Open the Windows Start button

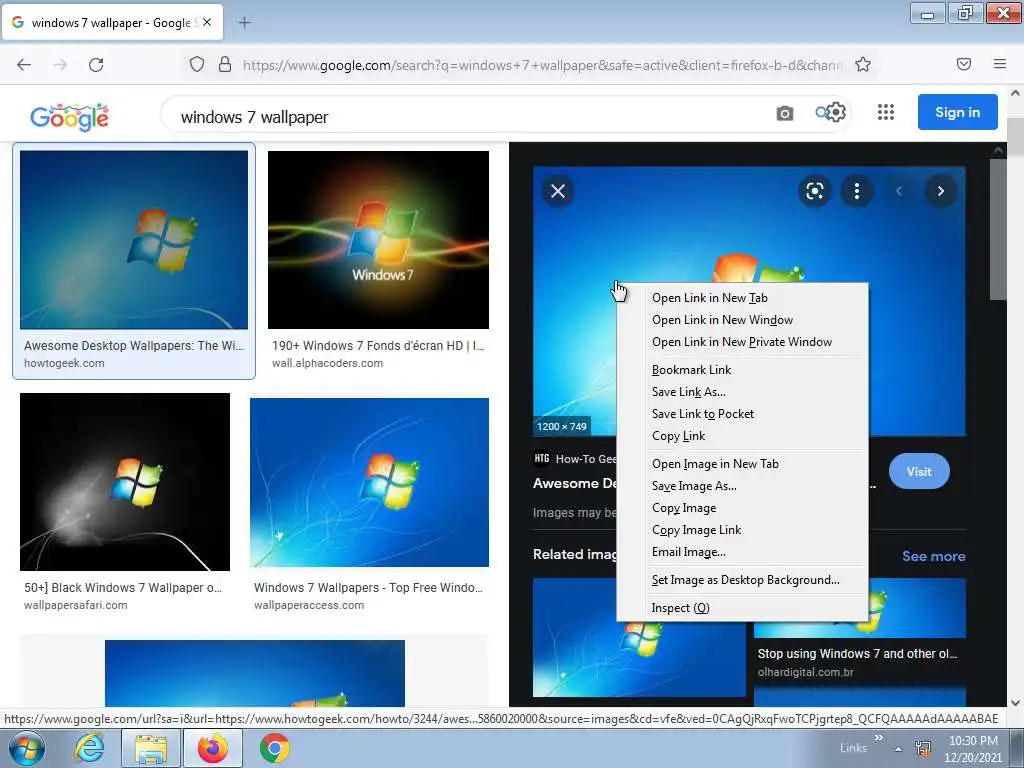(26, 748)
